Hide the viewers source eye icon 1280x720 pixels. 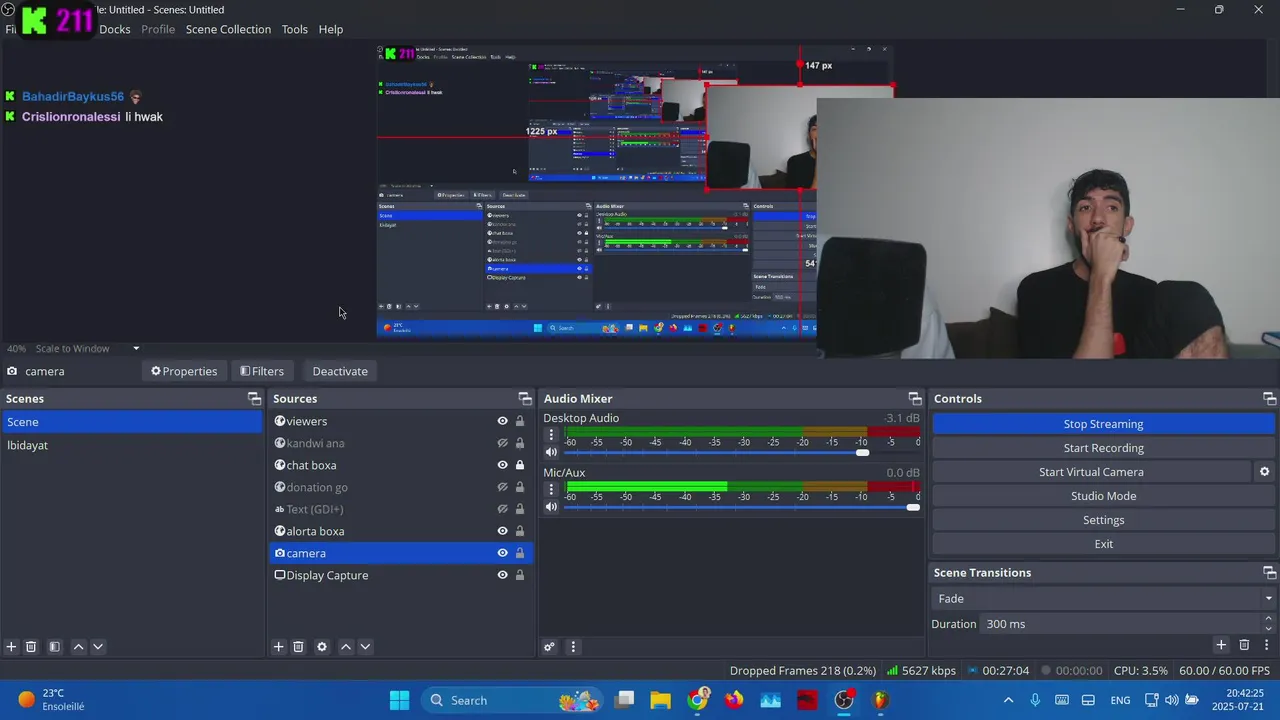[503, 421]
